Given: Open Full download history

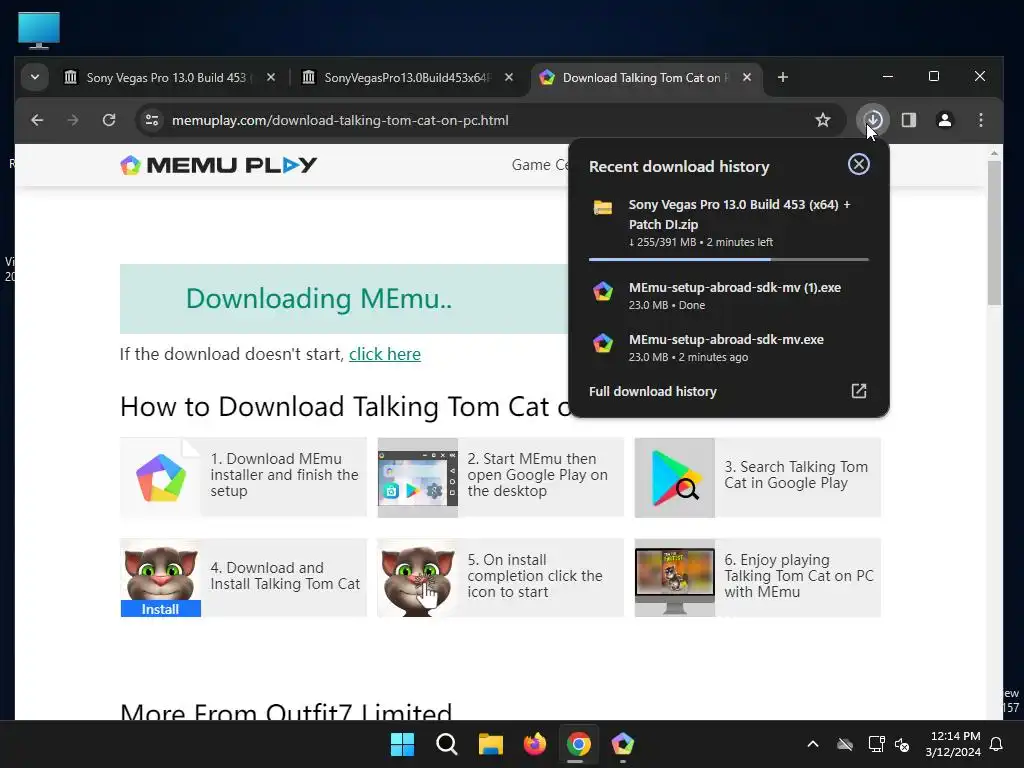Looking at the screenshot, I should click(x=653, y=391).
